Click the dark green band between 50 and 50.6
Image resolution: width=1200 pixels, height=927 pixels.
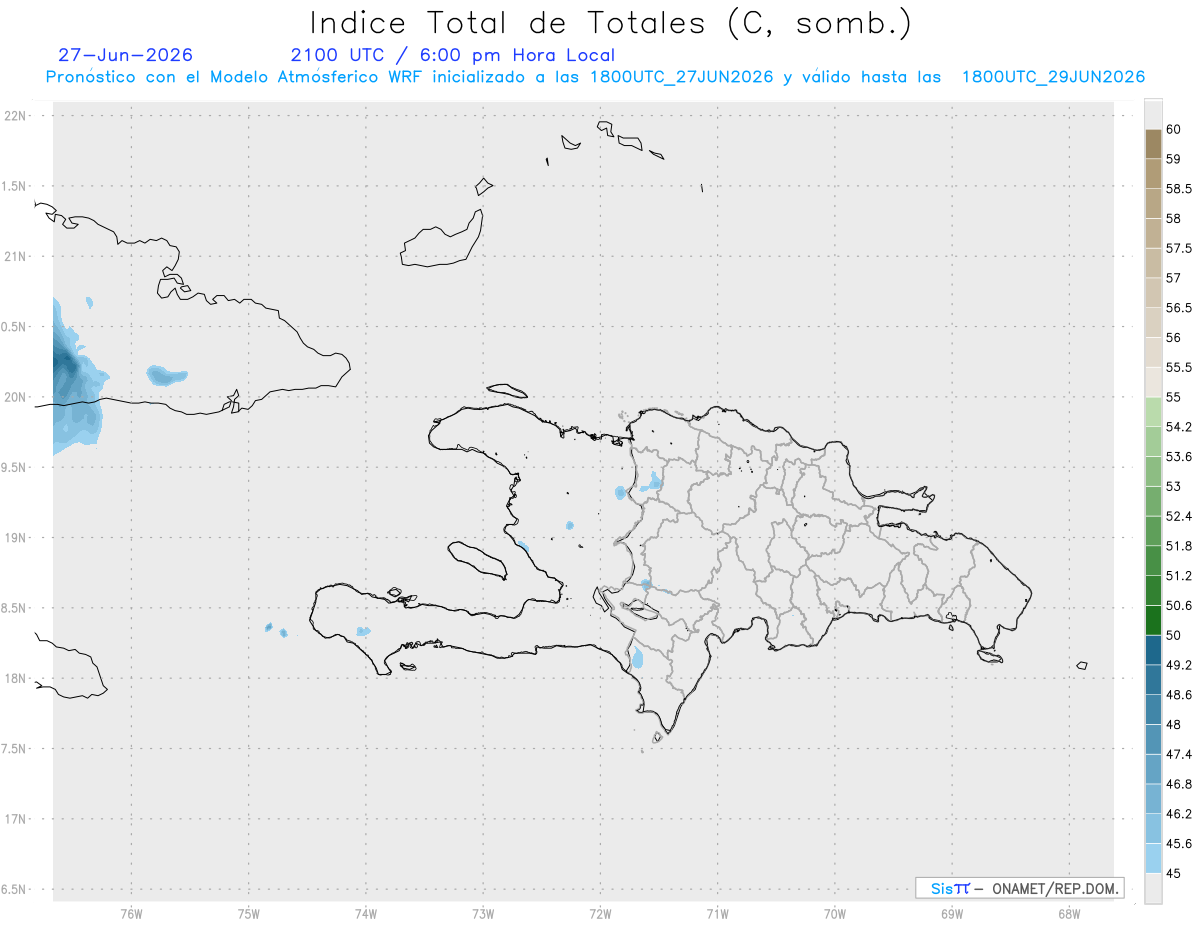(x=1153, y=620)
